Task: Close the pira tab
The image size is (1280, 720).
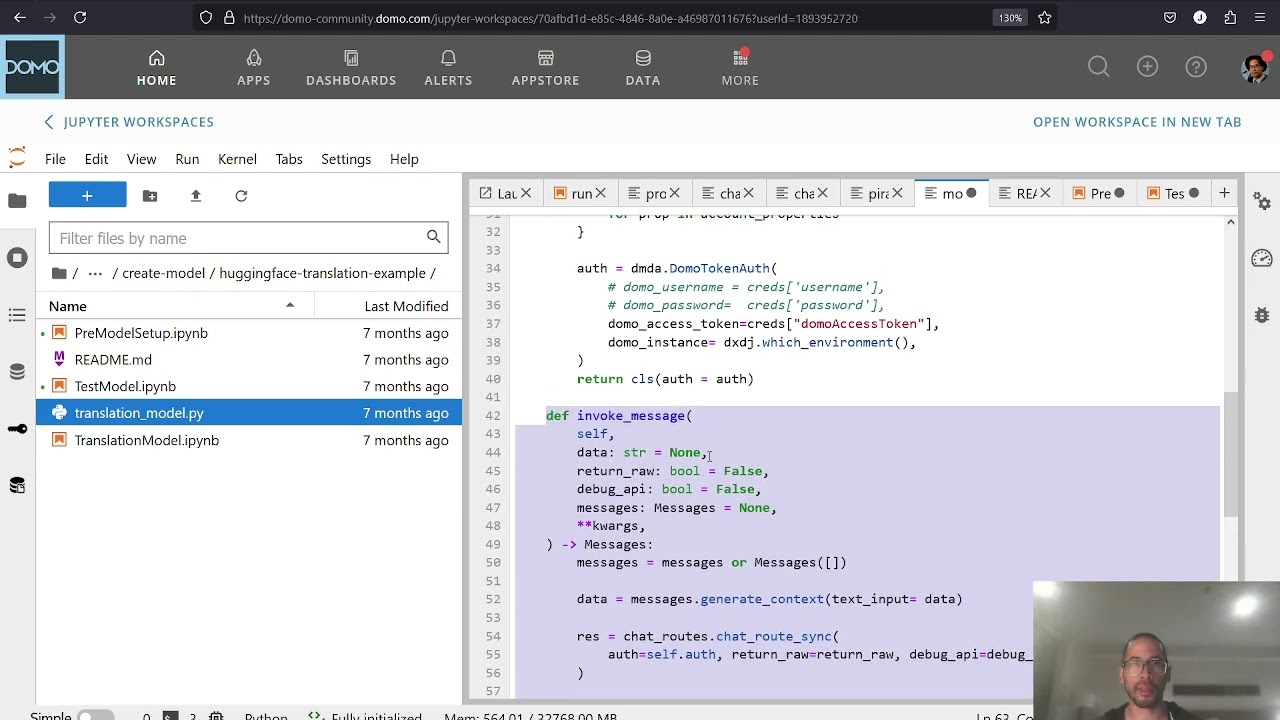Action: point(897,194)
